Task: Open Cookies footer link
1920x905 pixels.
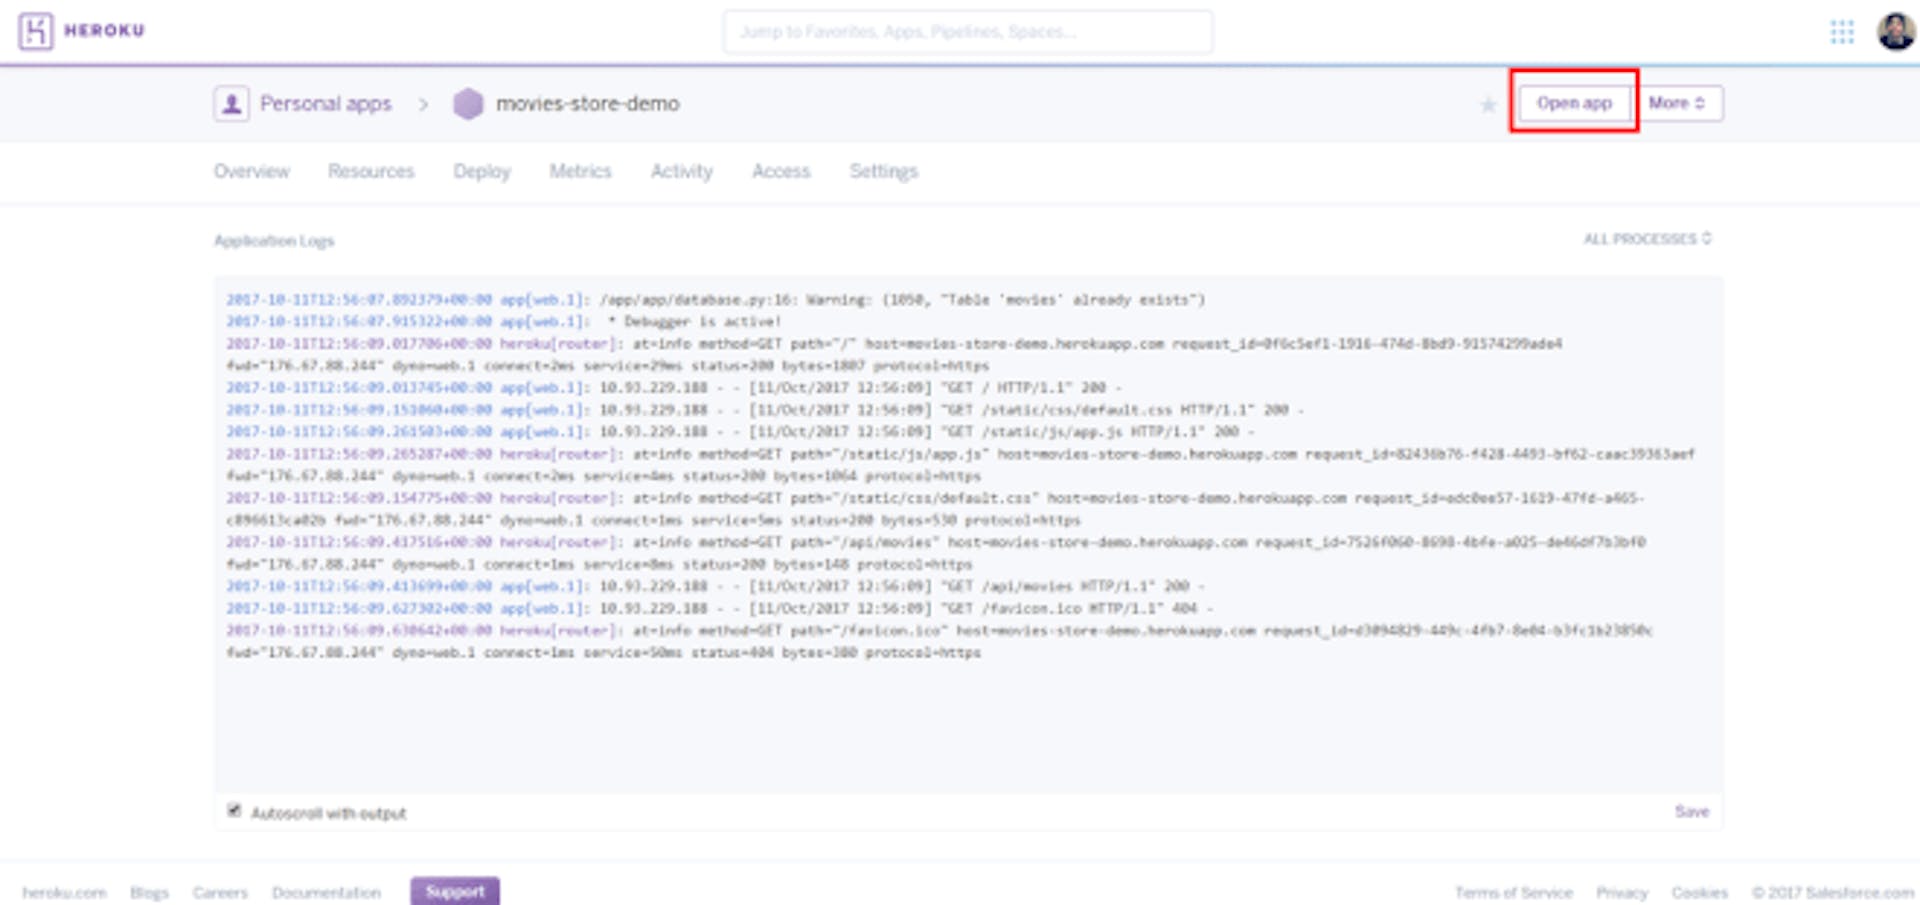Action: 1700,892
